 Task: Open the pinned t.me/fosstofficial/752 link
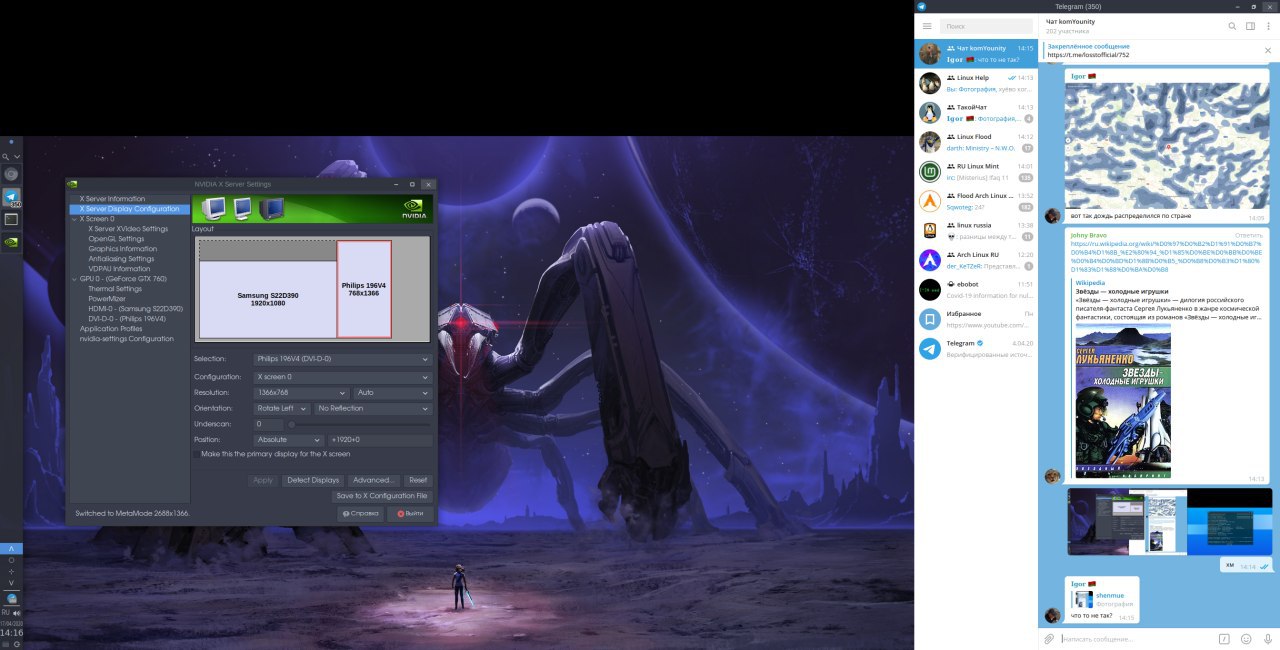(x=1088, y=55)
